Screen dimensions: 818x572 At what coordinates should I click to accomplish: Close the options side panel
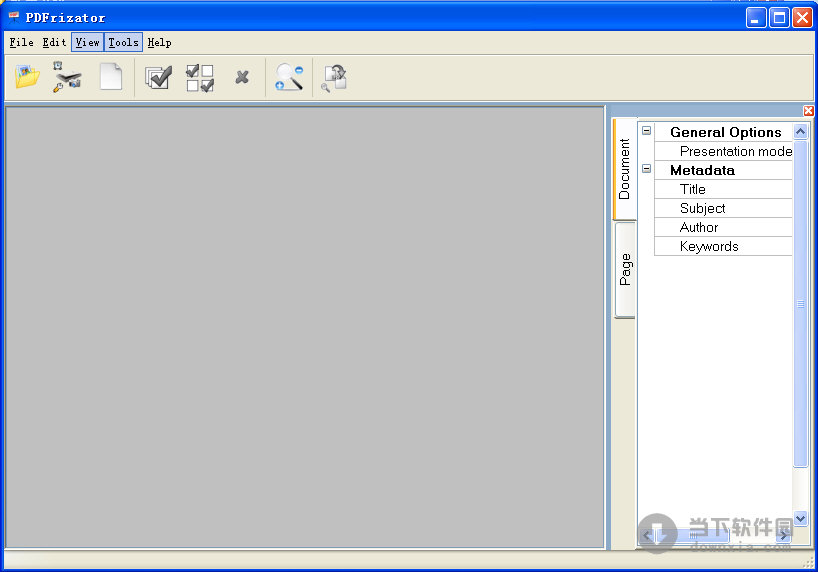808,111
